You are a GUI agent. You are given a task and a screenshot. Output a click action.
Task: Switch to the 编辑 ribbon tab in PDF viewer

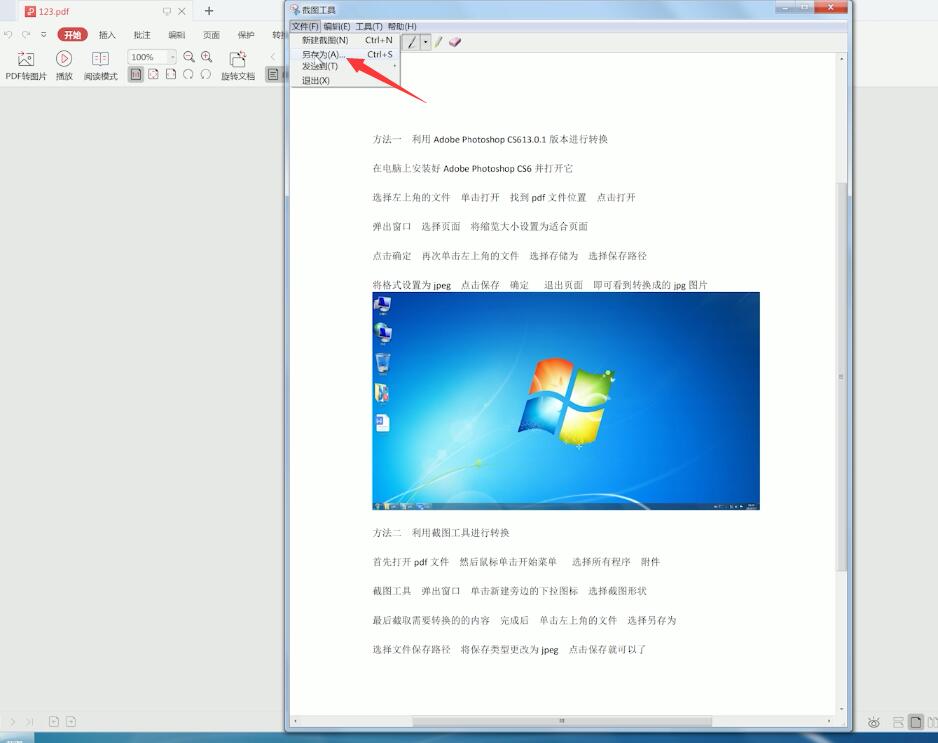pyautogui.click(x=176, y=35)
